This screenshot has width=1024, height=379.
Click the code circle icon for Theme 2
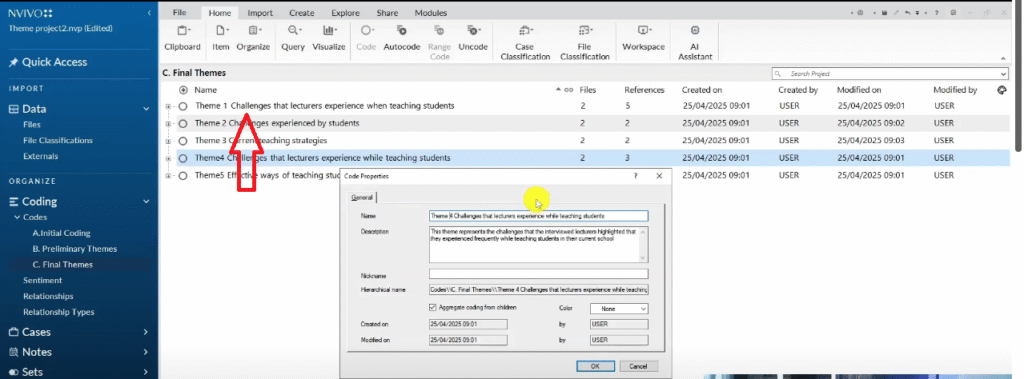coord(183,124)
